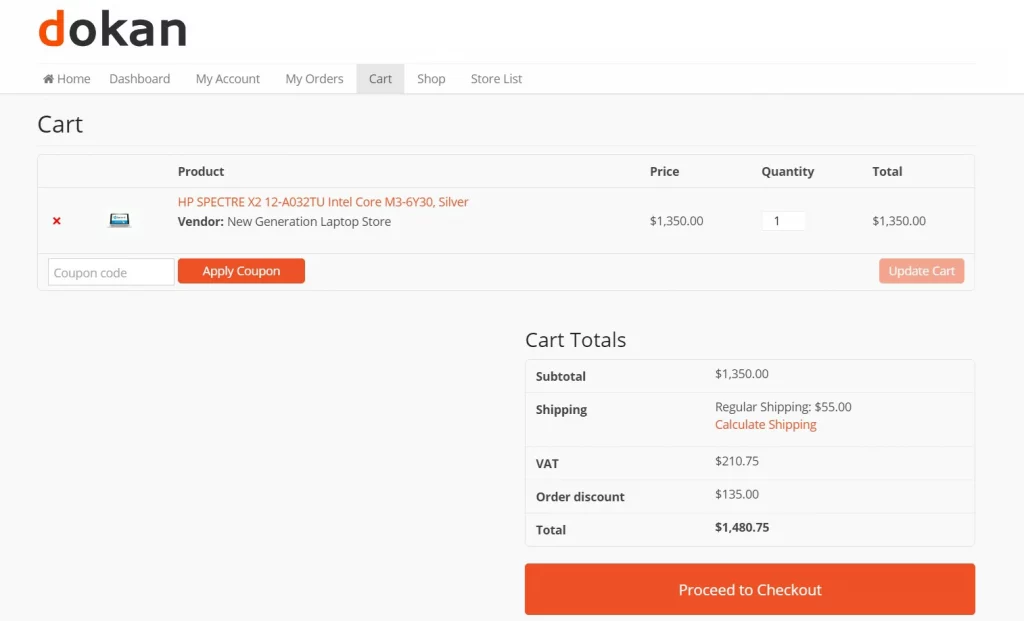This screenshot has height=621, width=1024.
Task: Click the Subtotal label
Action: pos(560,376)
